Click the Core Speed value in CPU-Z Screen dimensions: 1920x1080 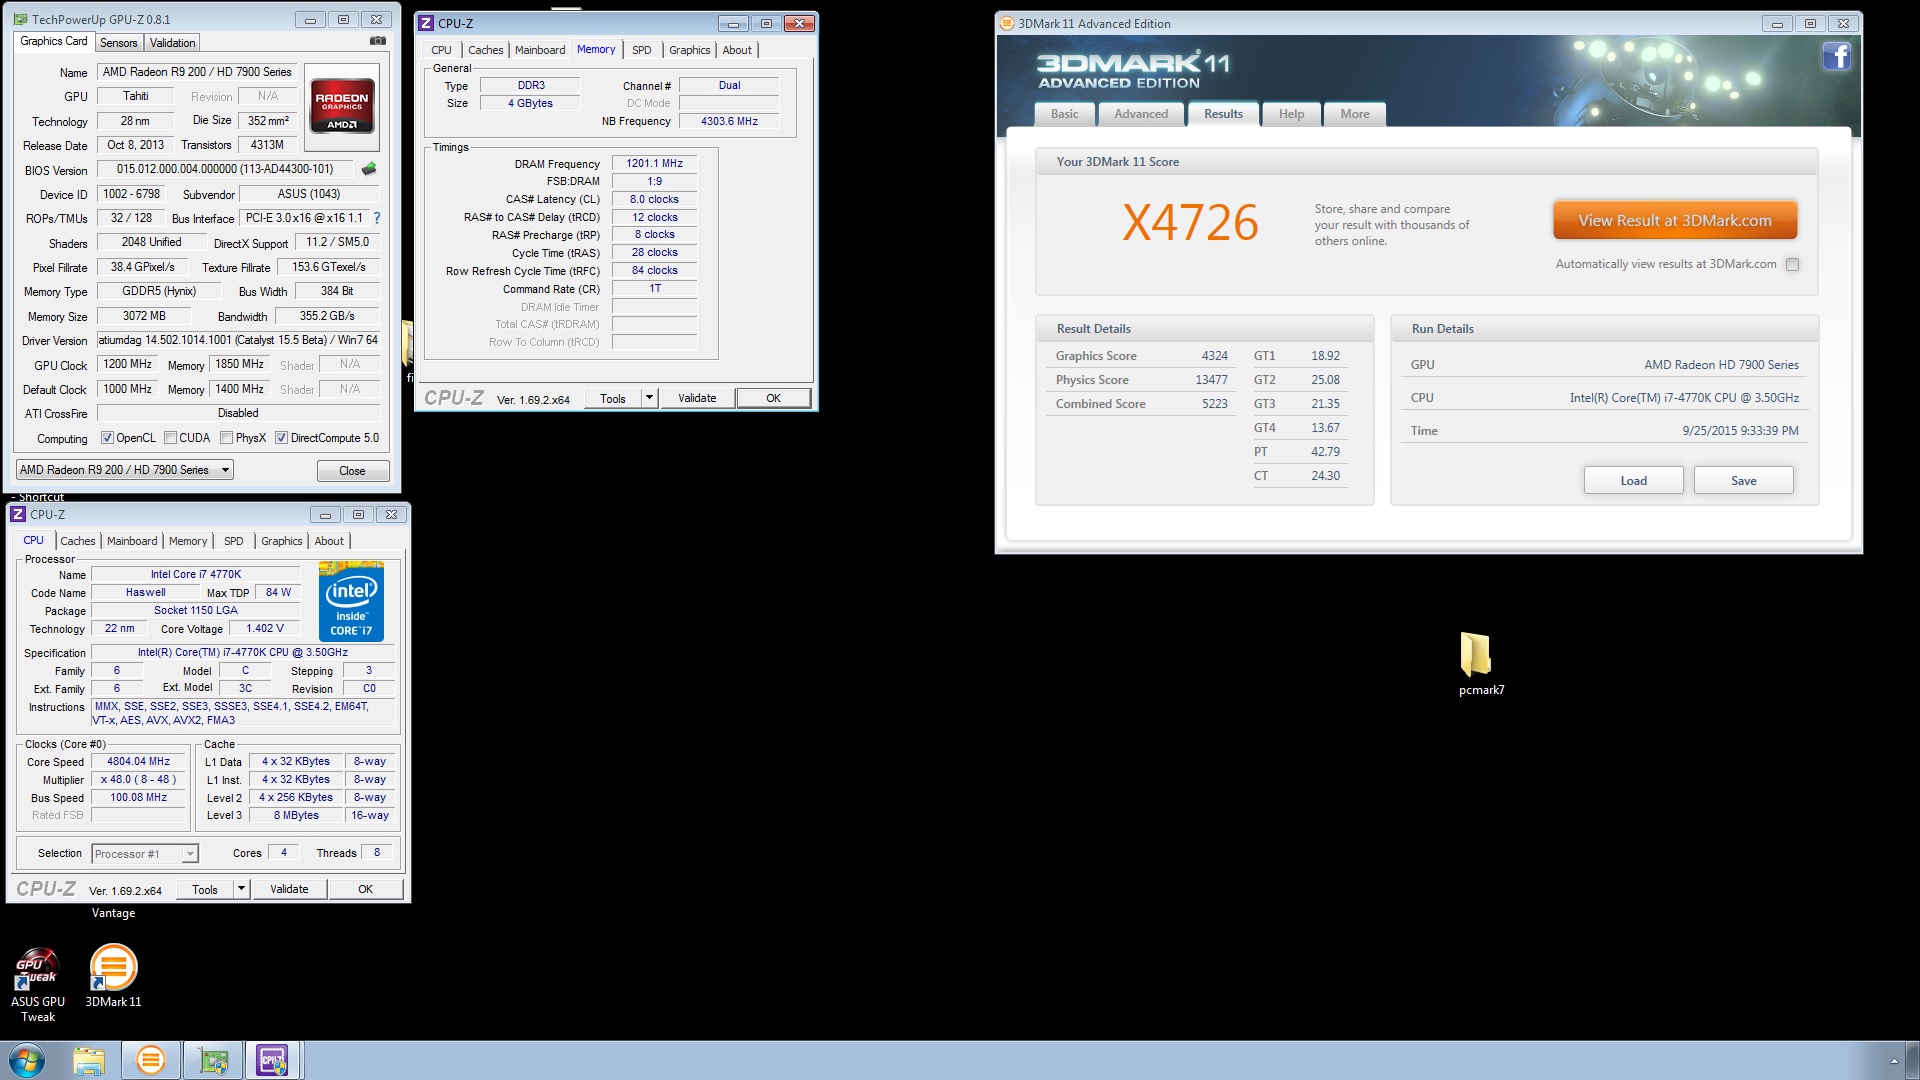coord(138,761)
